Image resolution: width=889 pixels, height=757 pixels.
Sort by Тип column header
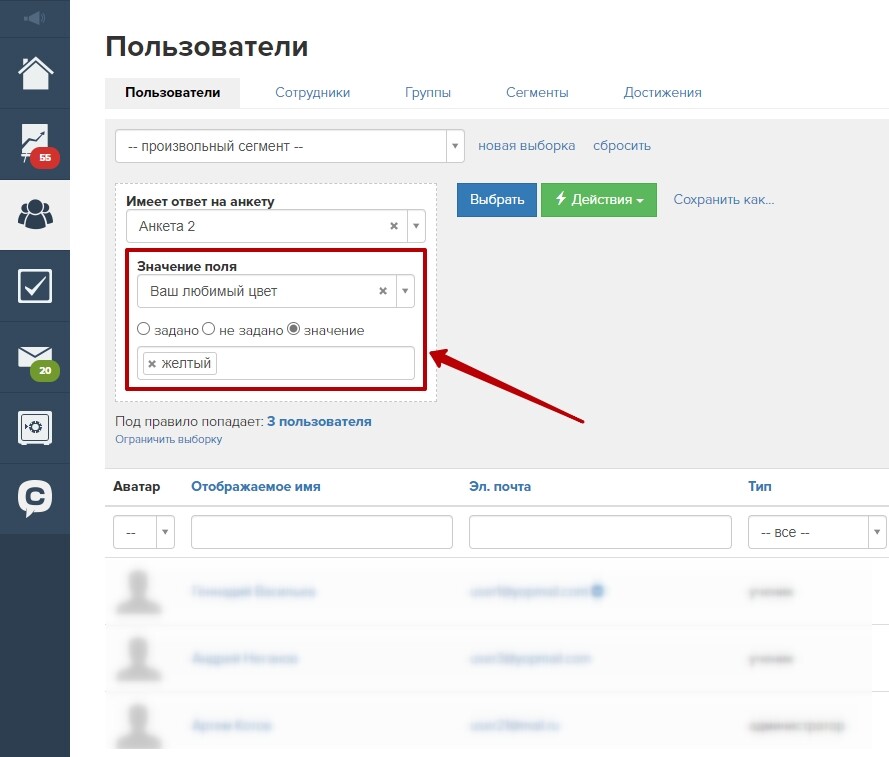click(759, 487)
